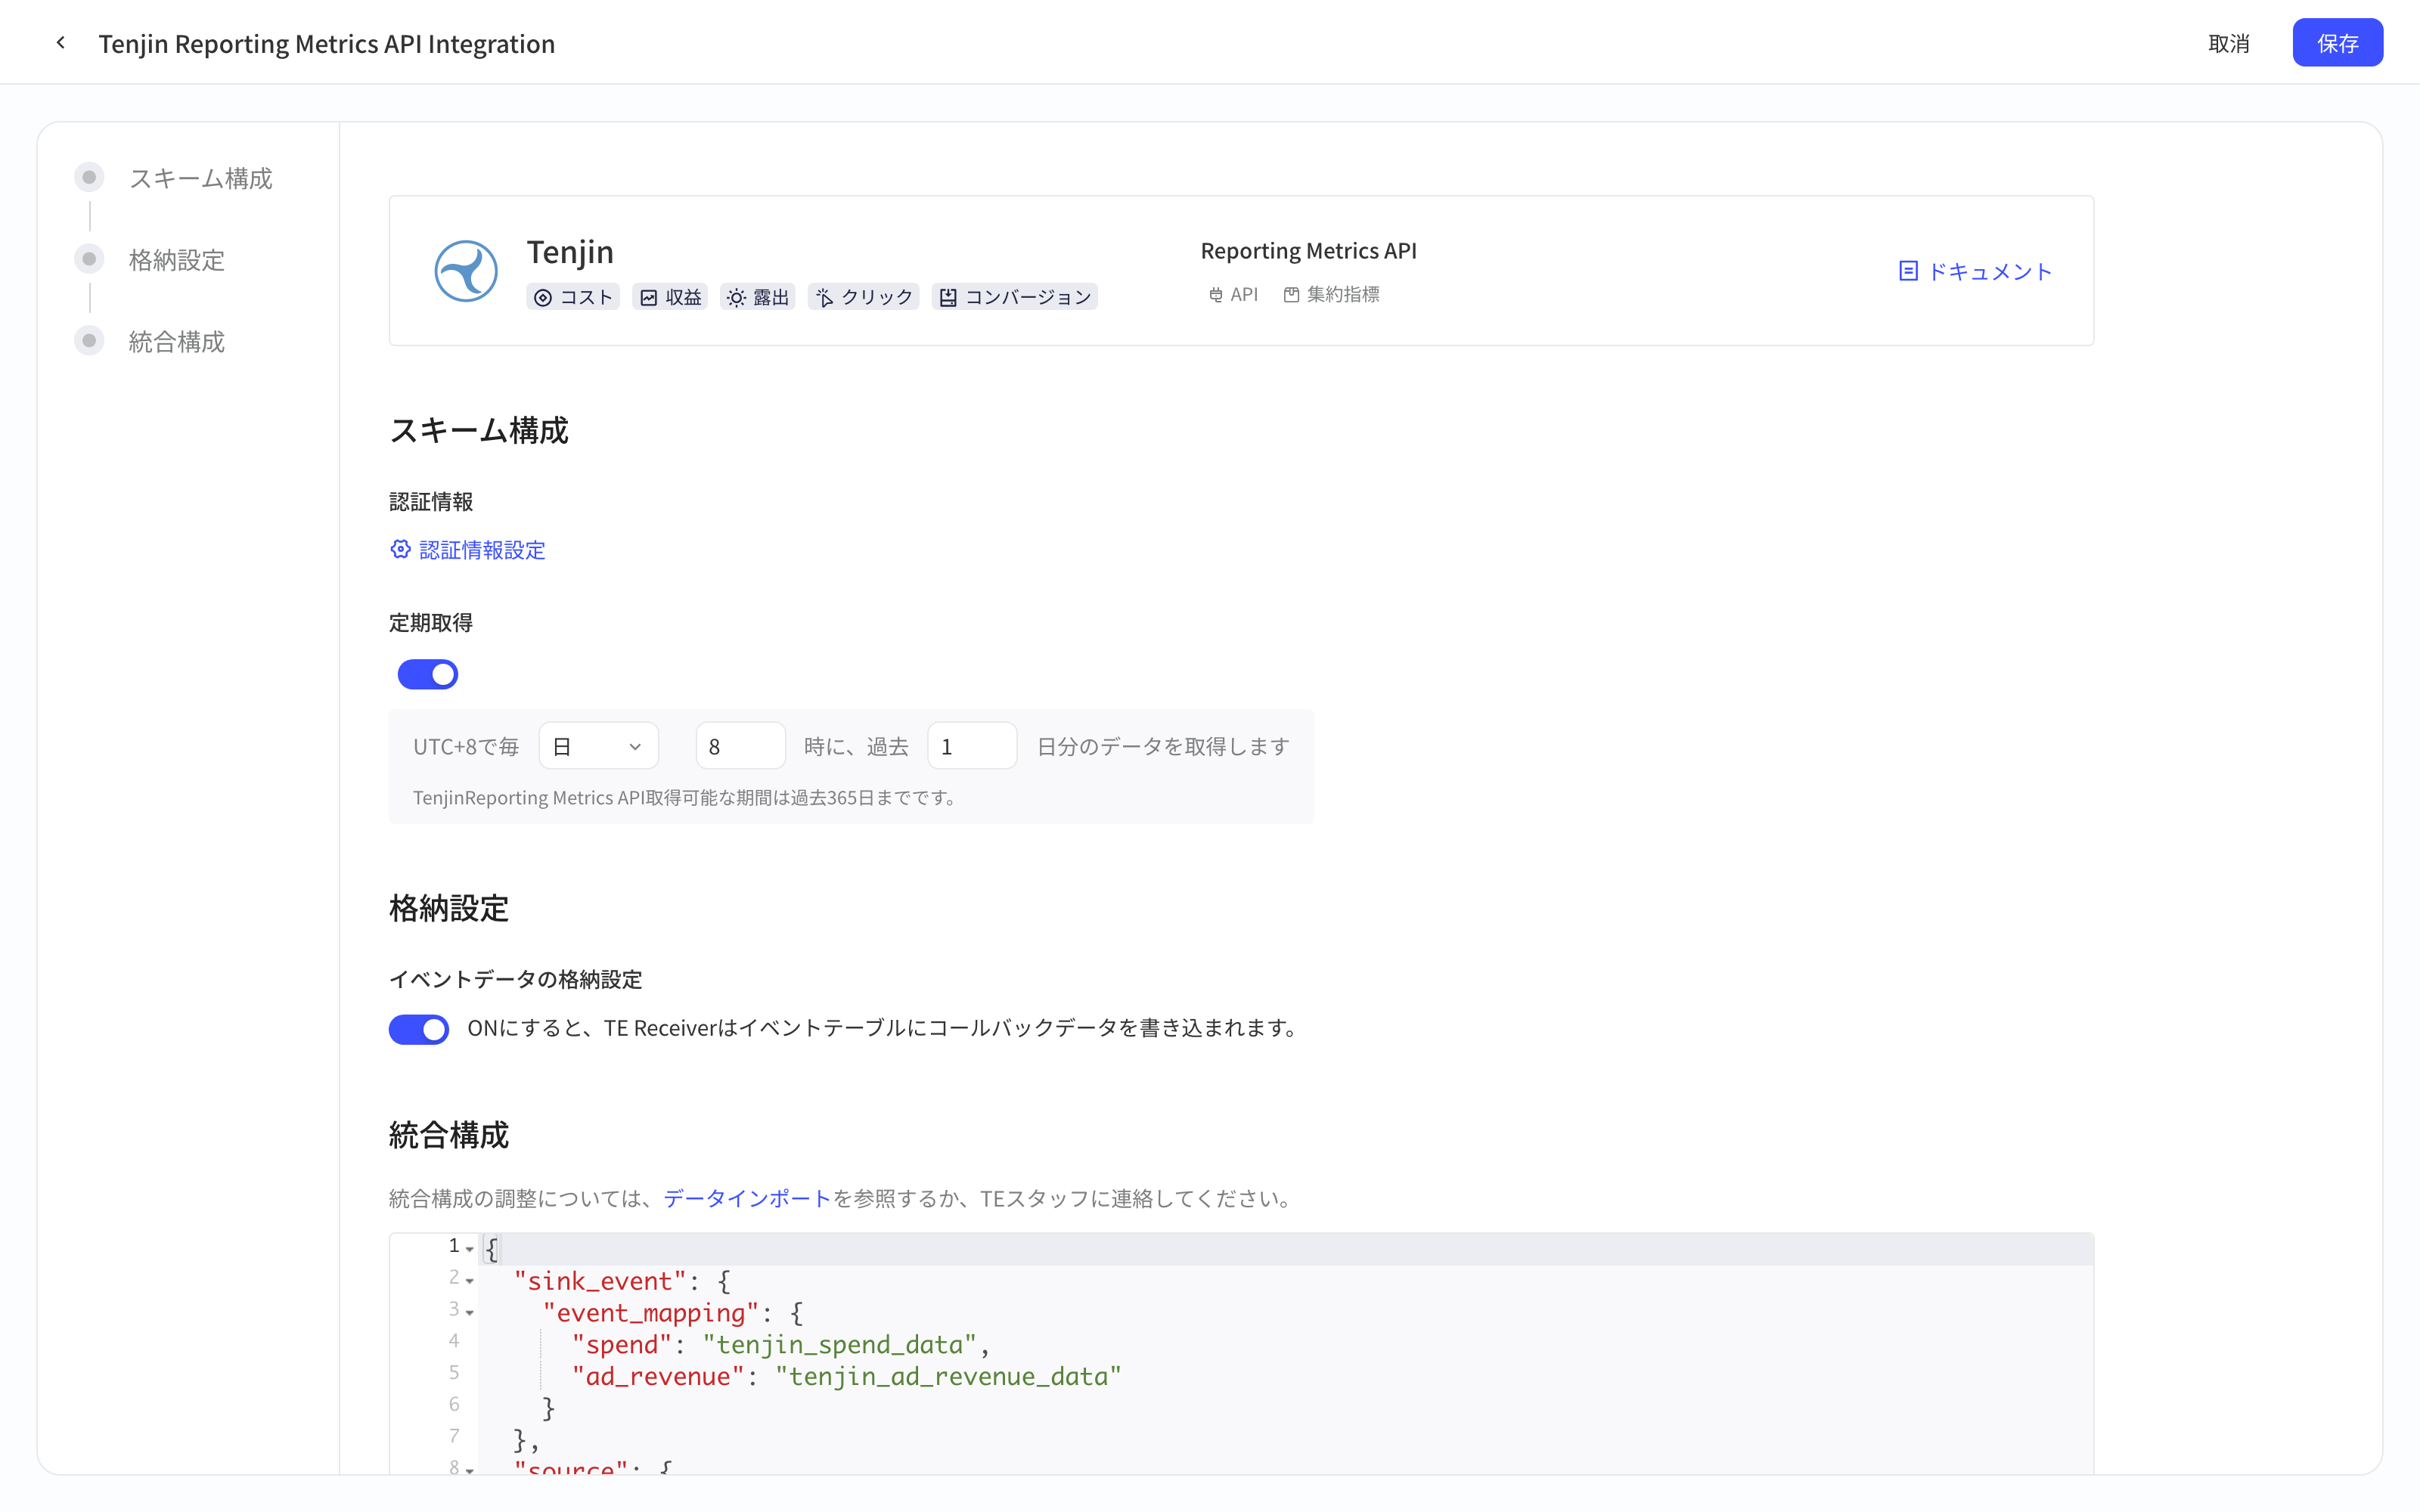Open the データインポート link
2420x1512 pixels.
click(x=747, y=1198)
